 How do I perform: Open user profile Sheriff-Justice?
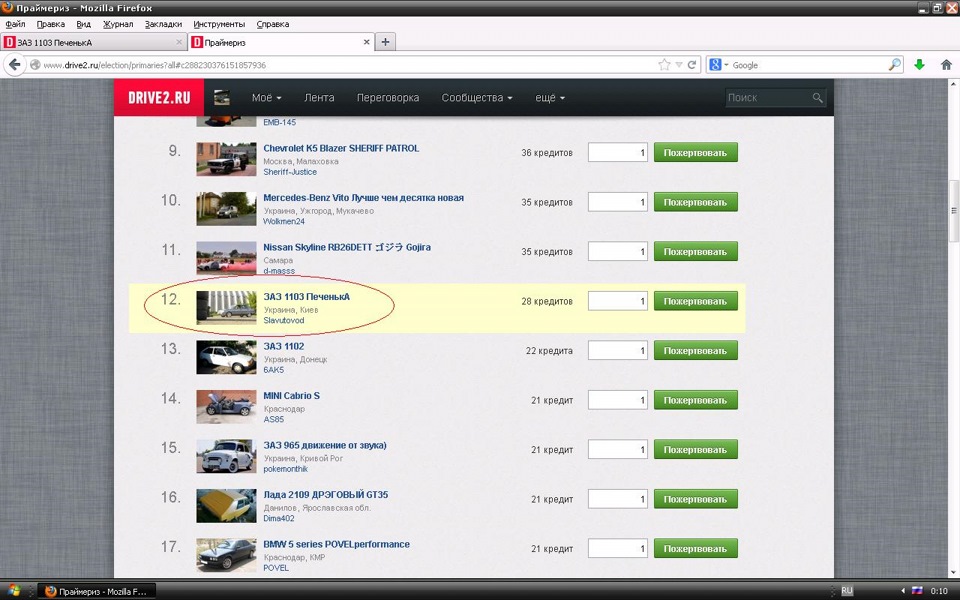coord(290,172)
